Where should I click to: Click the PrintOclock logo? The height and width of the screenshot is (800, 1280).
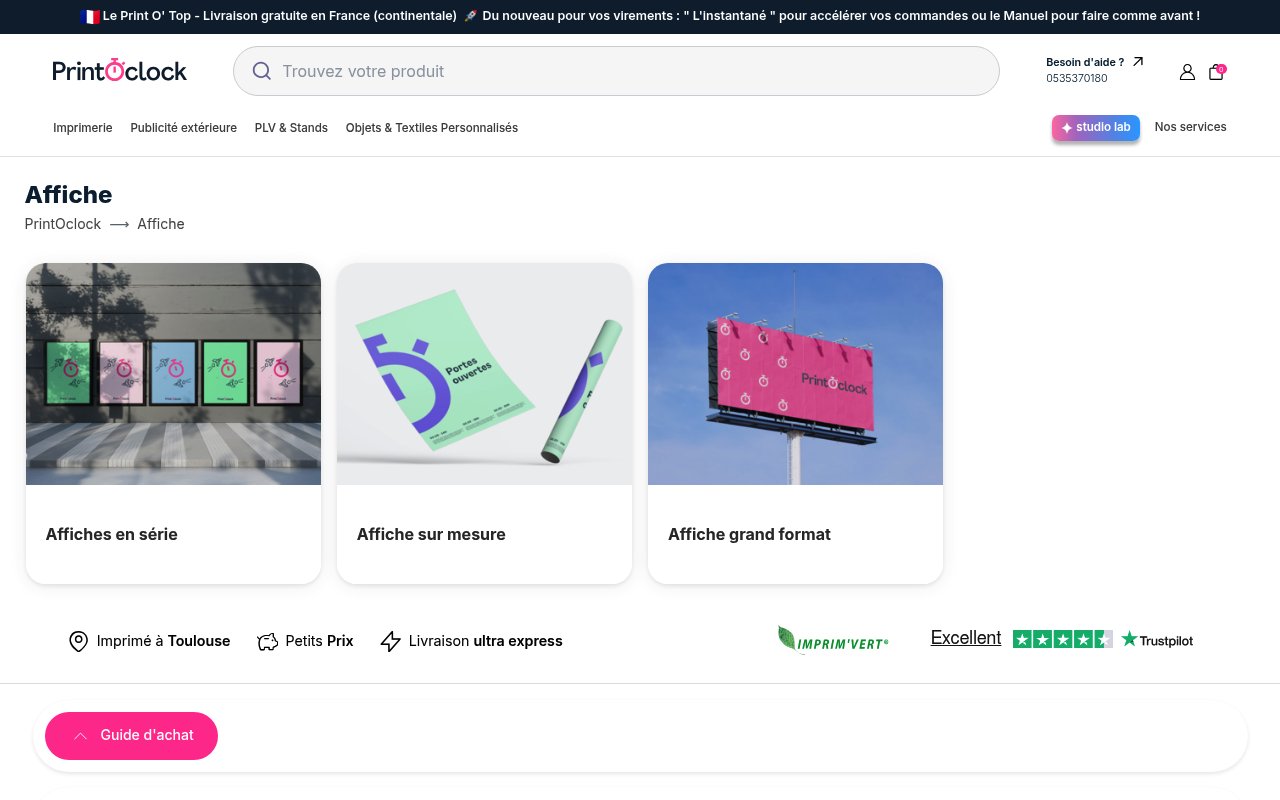(120, 71)
